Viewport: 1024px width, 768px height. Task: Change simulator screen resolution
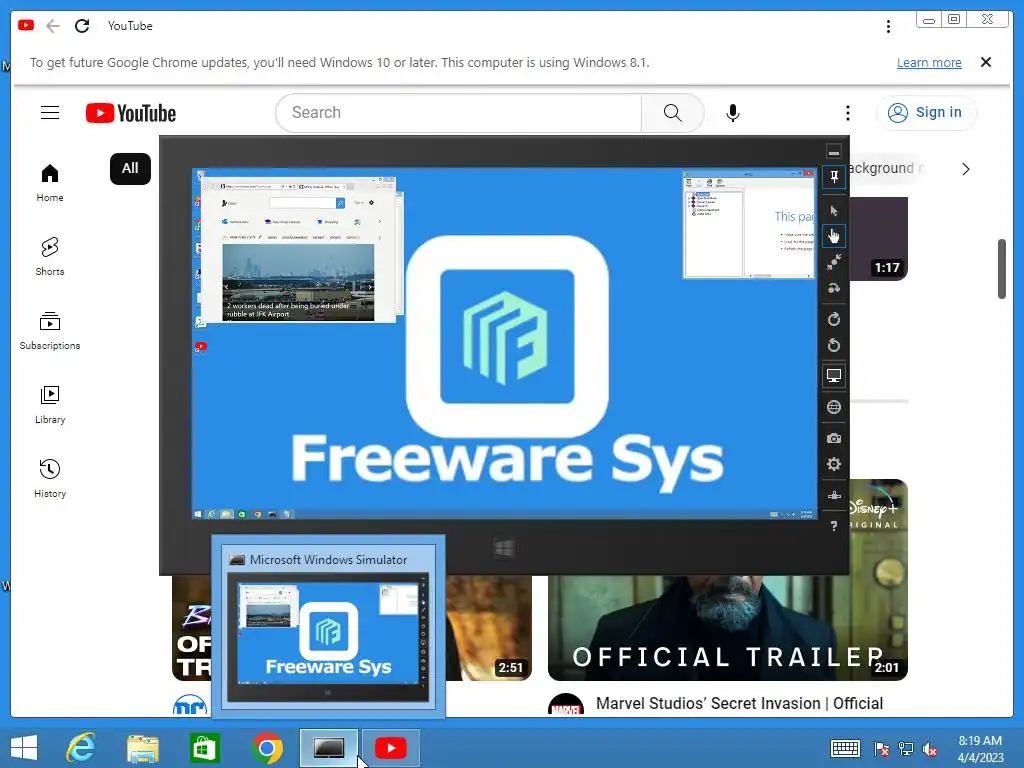point(834,376)
